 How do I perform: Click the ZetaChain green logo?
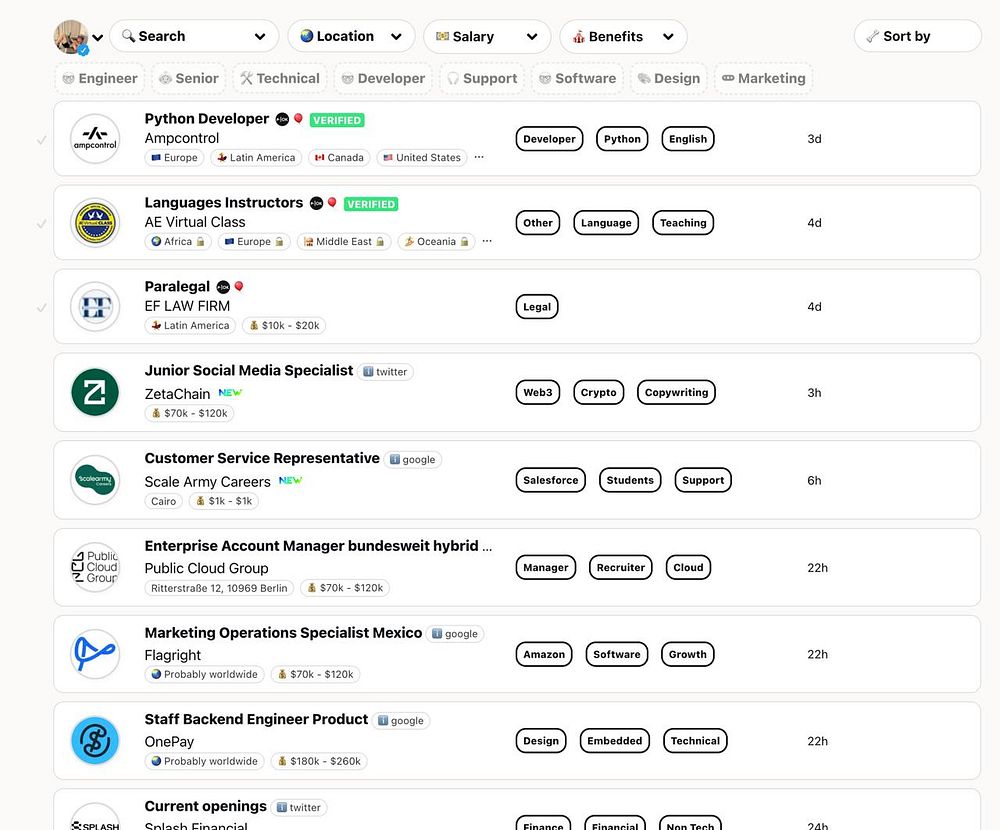click(x=95, y=393)
